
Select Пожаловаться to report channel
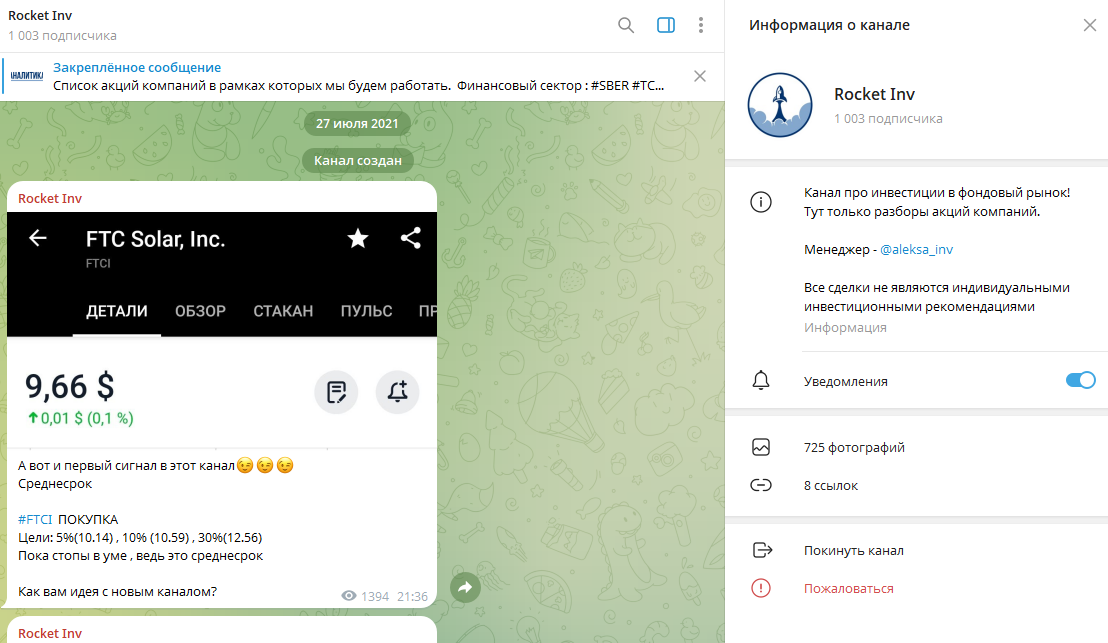(x=849, y=589)
